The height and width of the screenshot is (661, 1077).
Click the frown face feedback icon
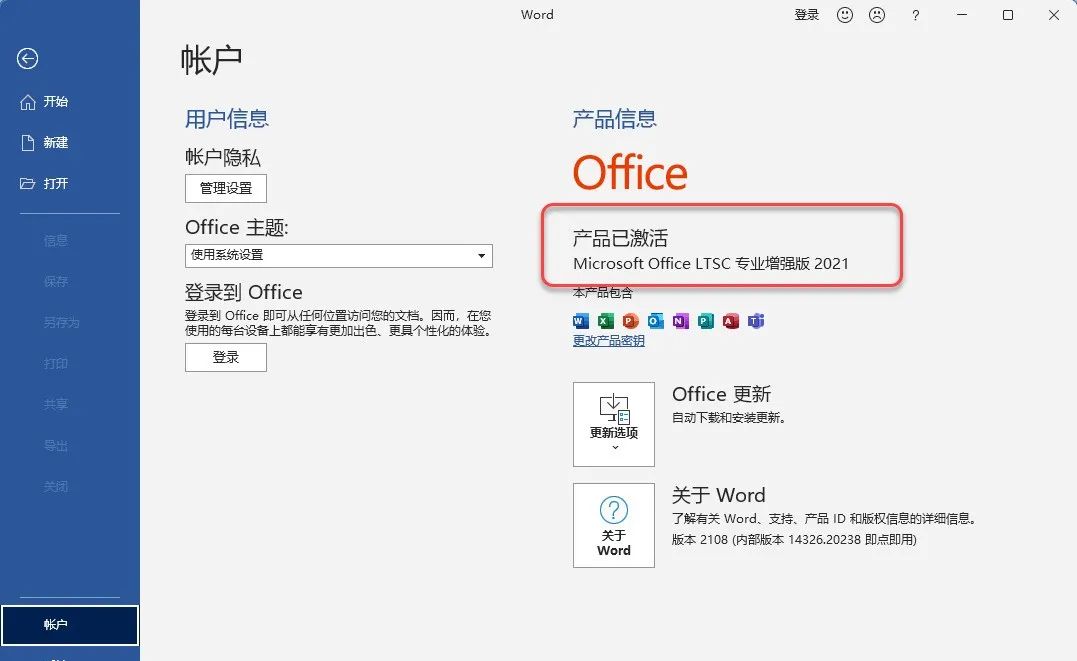[x=877, y=15]
